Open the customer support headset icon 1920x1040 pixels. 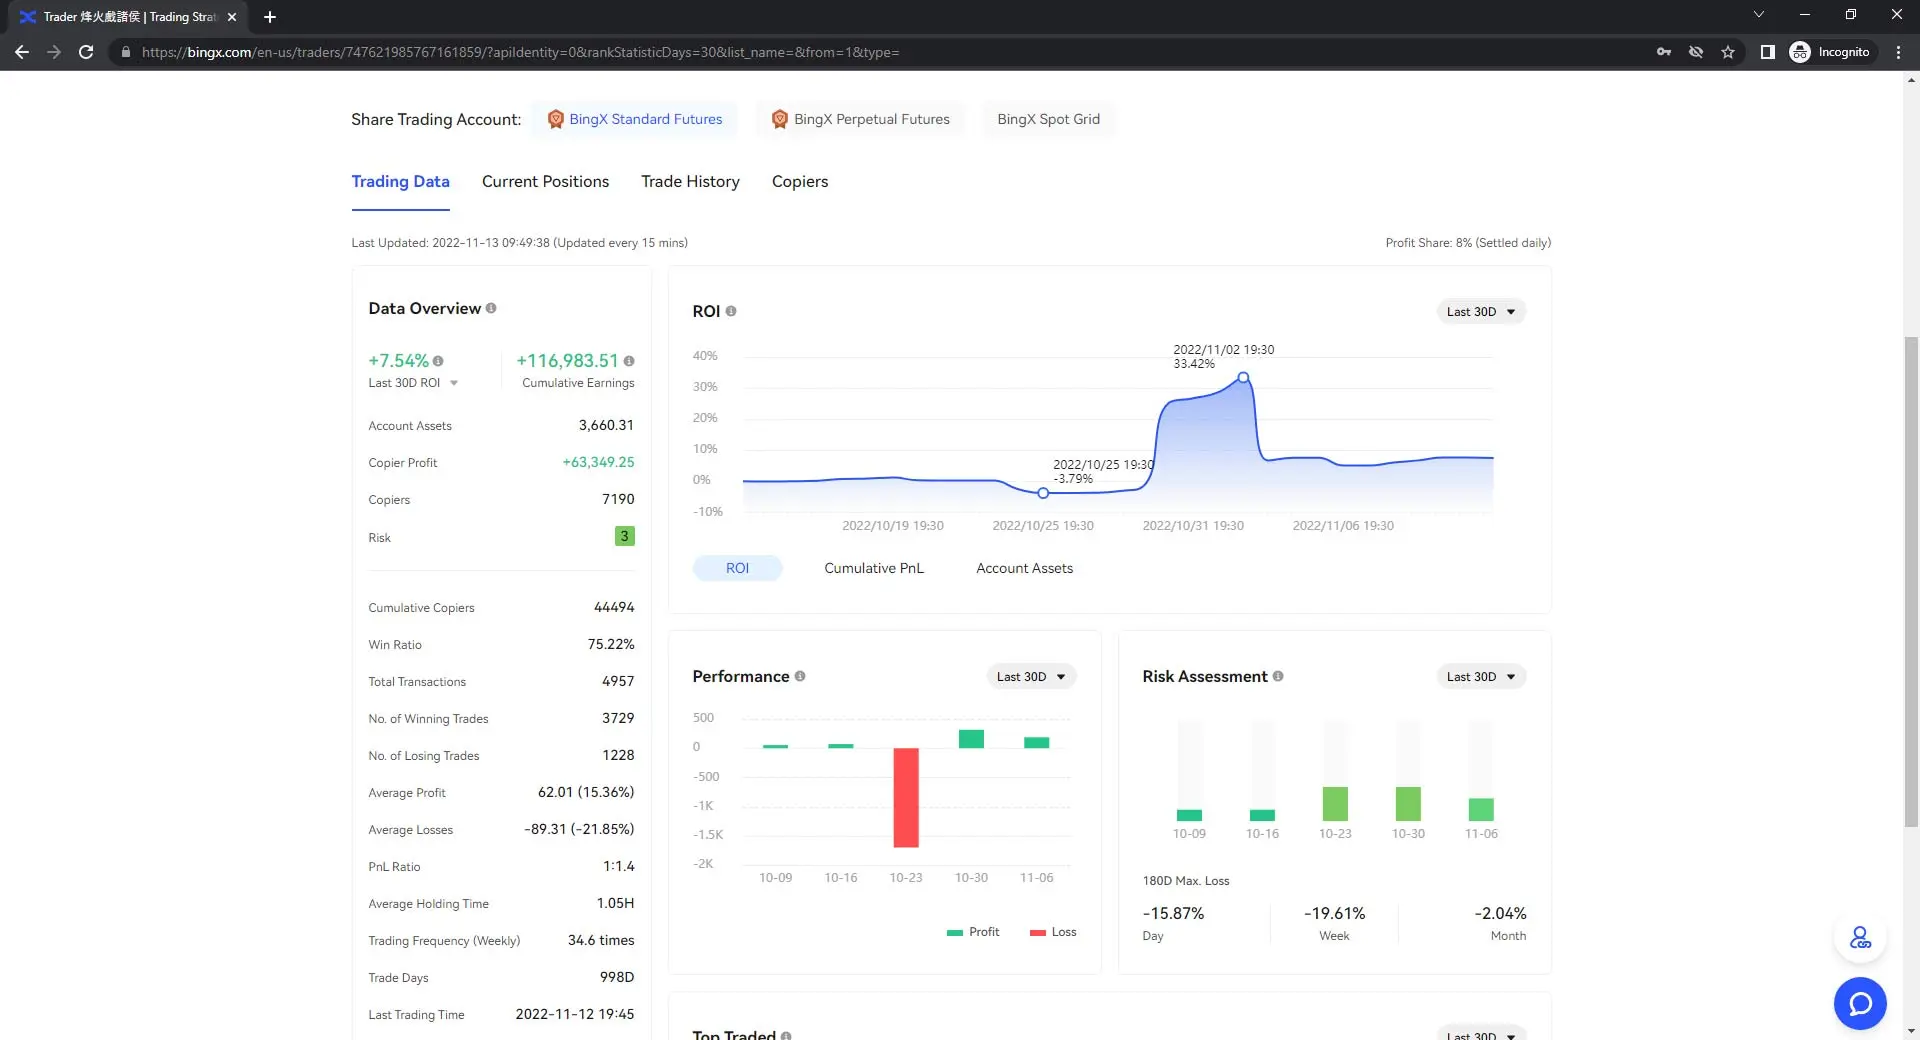1860,938
